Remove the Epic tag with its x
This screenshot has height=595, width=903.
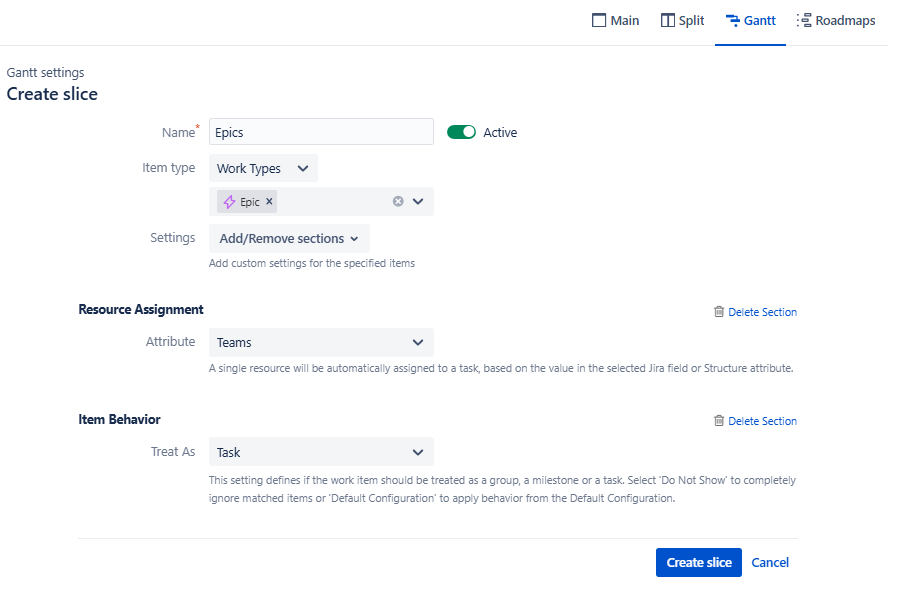[269, 202]
